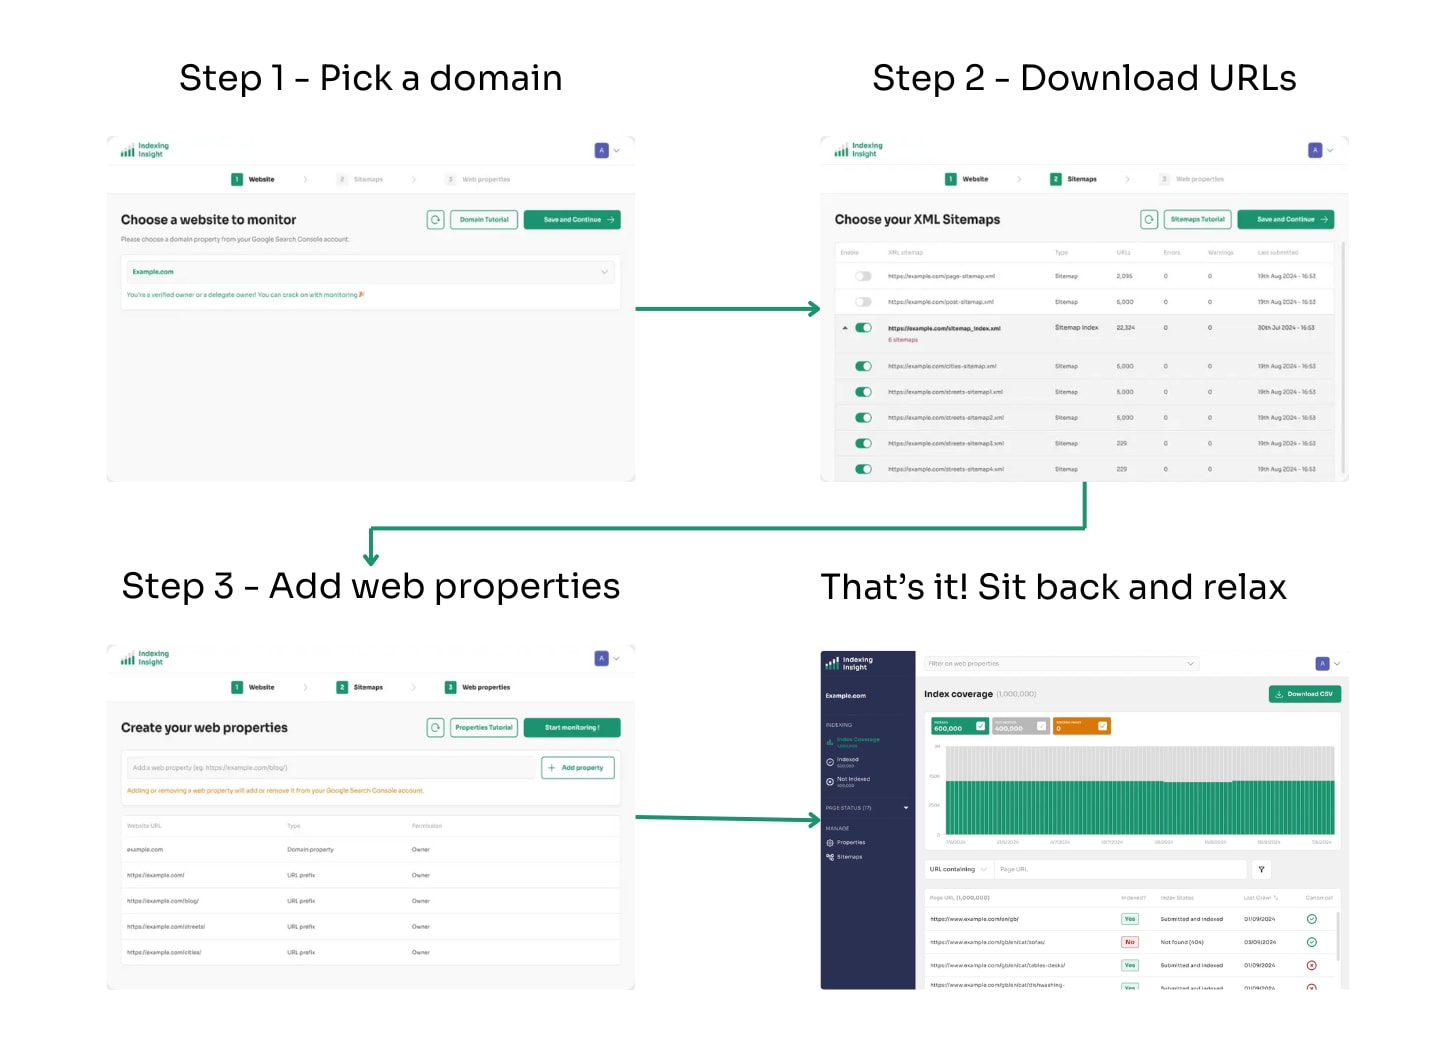This screenshot has height=1048, width=1456.
Task: Click the Domain Tutorial button
Action: pyautogui.click(x=484, y=220)
